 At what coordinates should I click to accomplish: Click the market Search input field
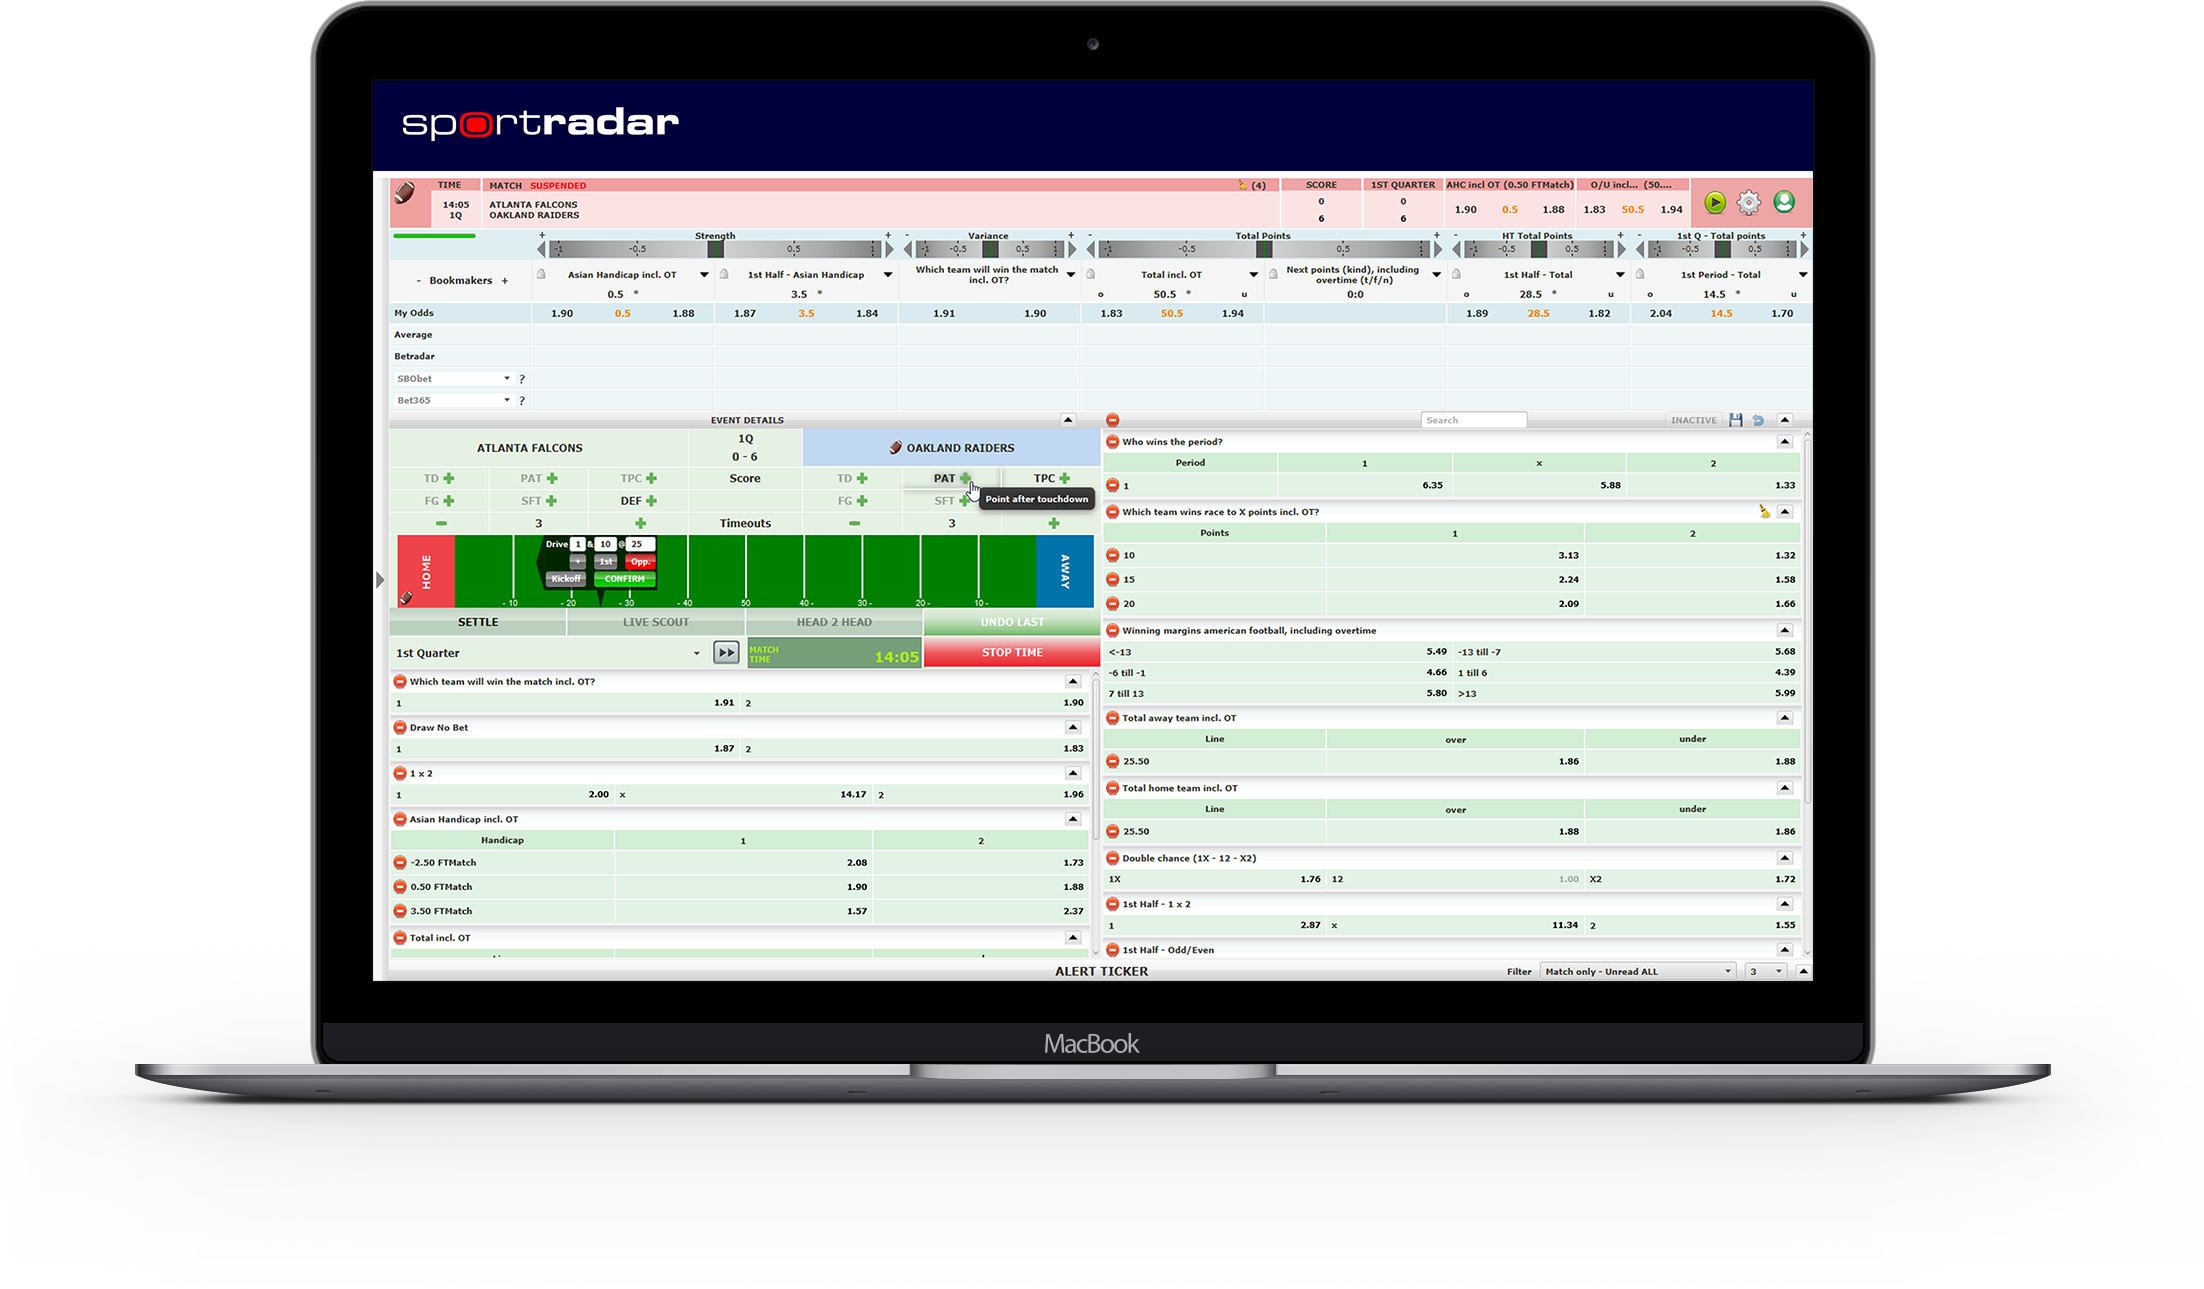tap(1473, 420)
